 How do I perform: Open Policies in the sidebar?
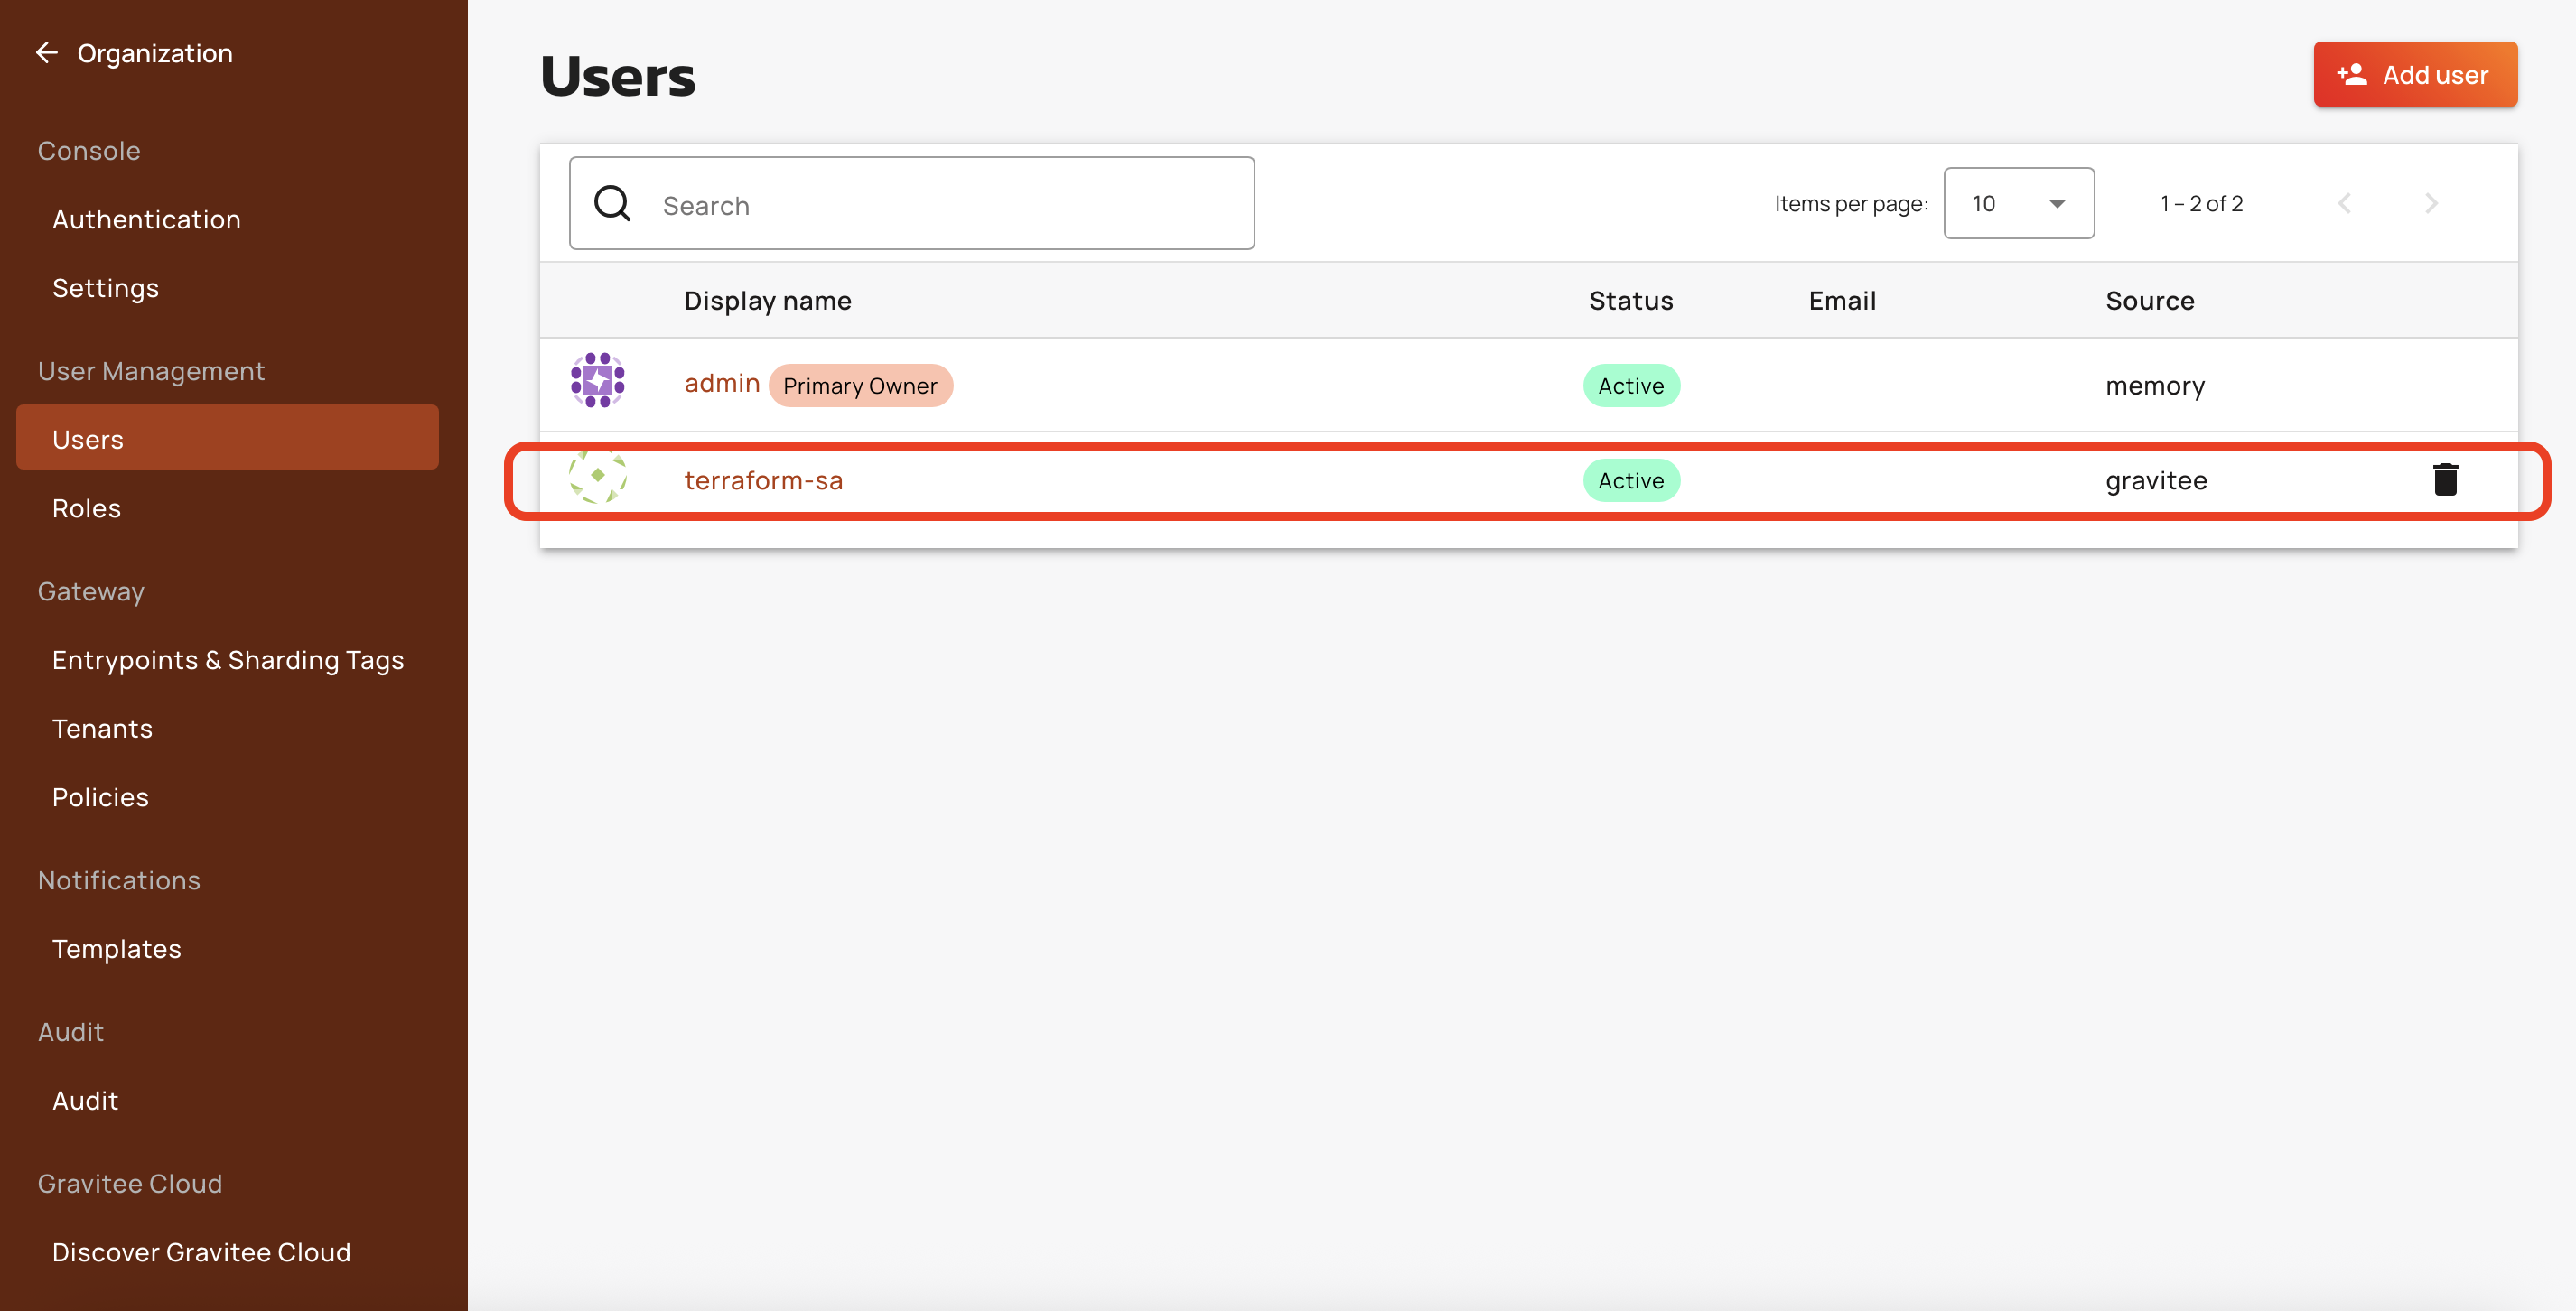pos(100,798)
